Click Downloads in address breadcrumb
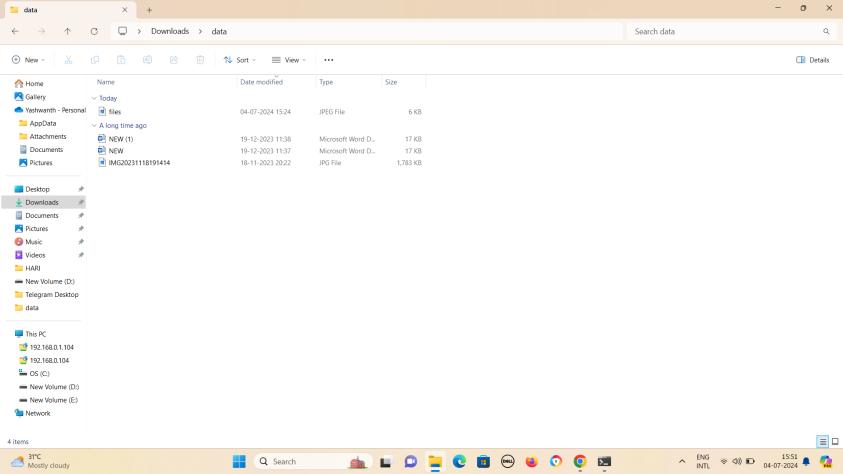This screenshot has height=474, width=843. (170, 31)
